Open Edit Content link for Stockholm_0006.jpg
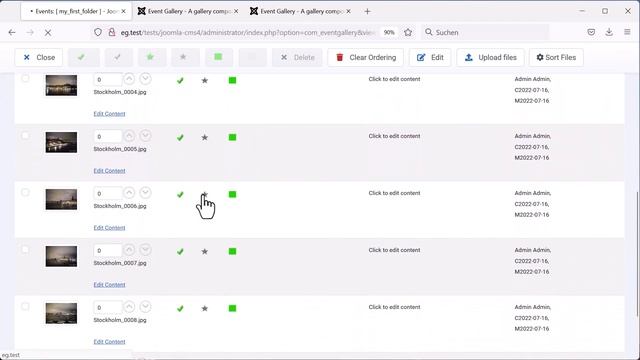This screenshot has width=640, height=360. (x=109, y=227)
